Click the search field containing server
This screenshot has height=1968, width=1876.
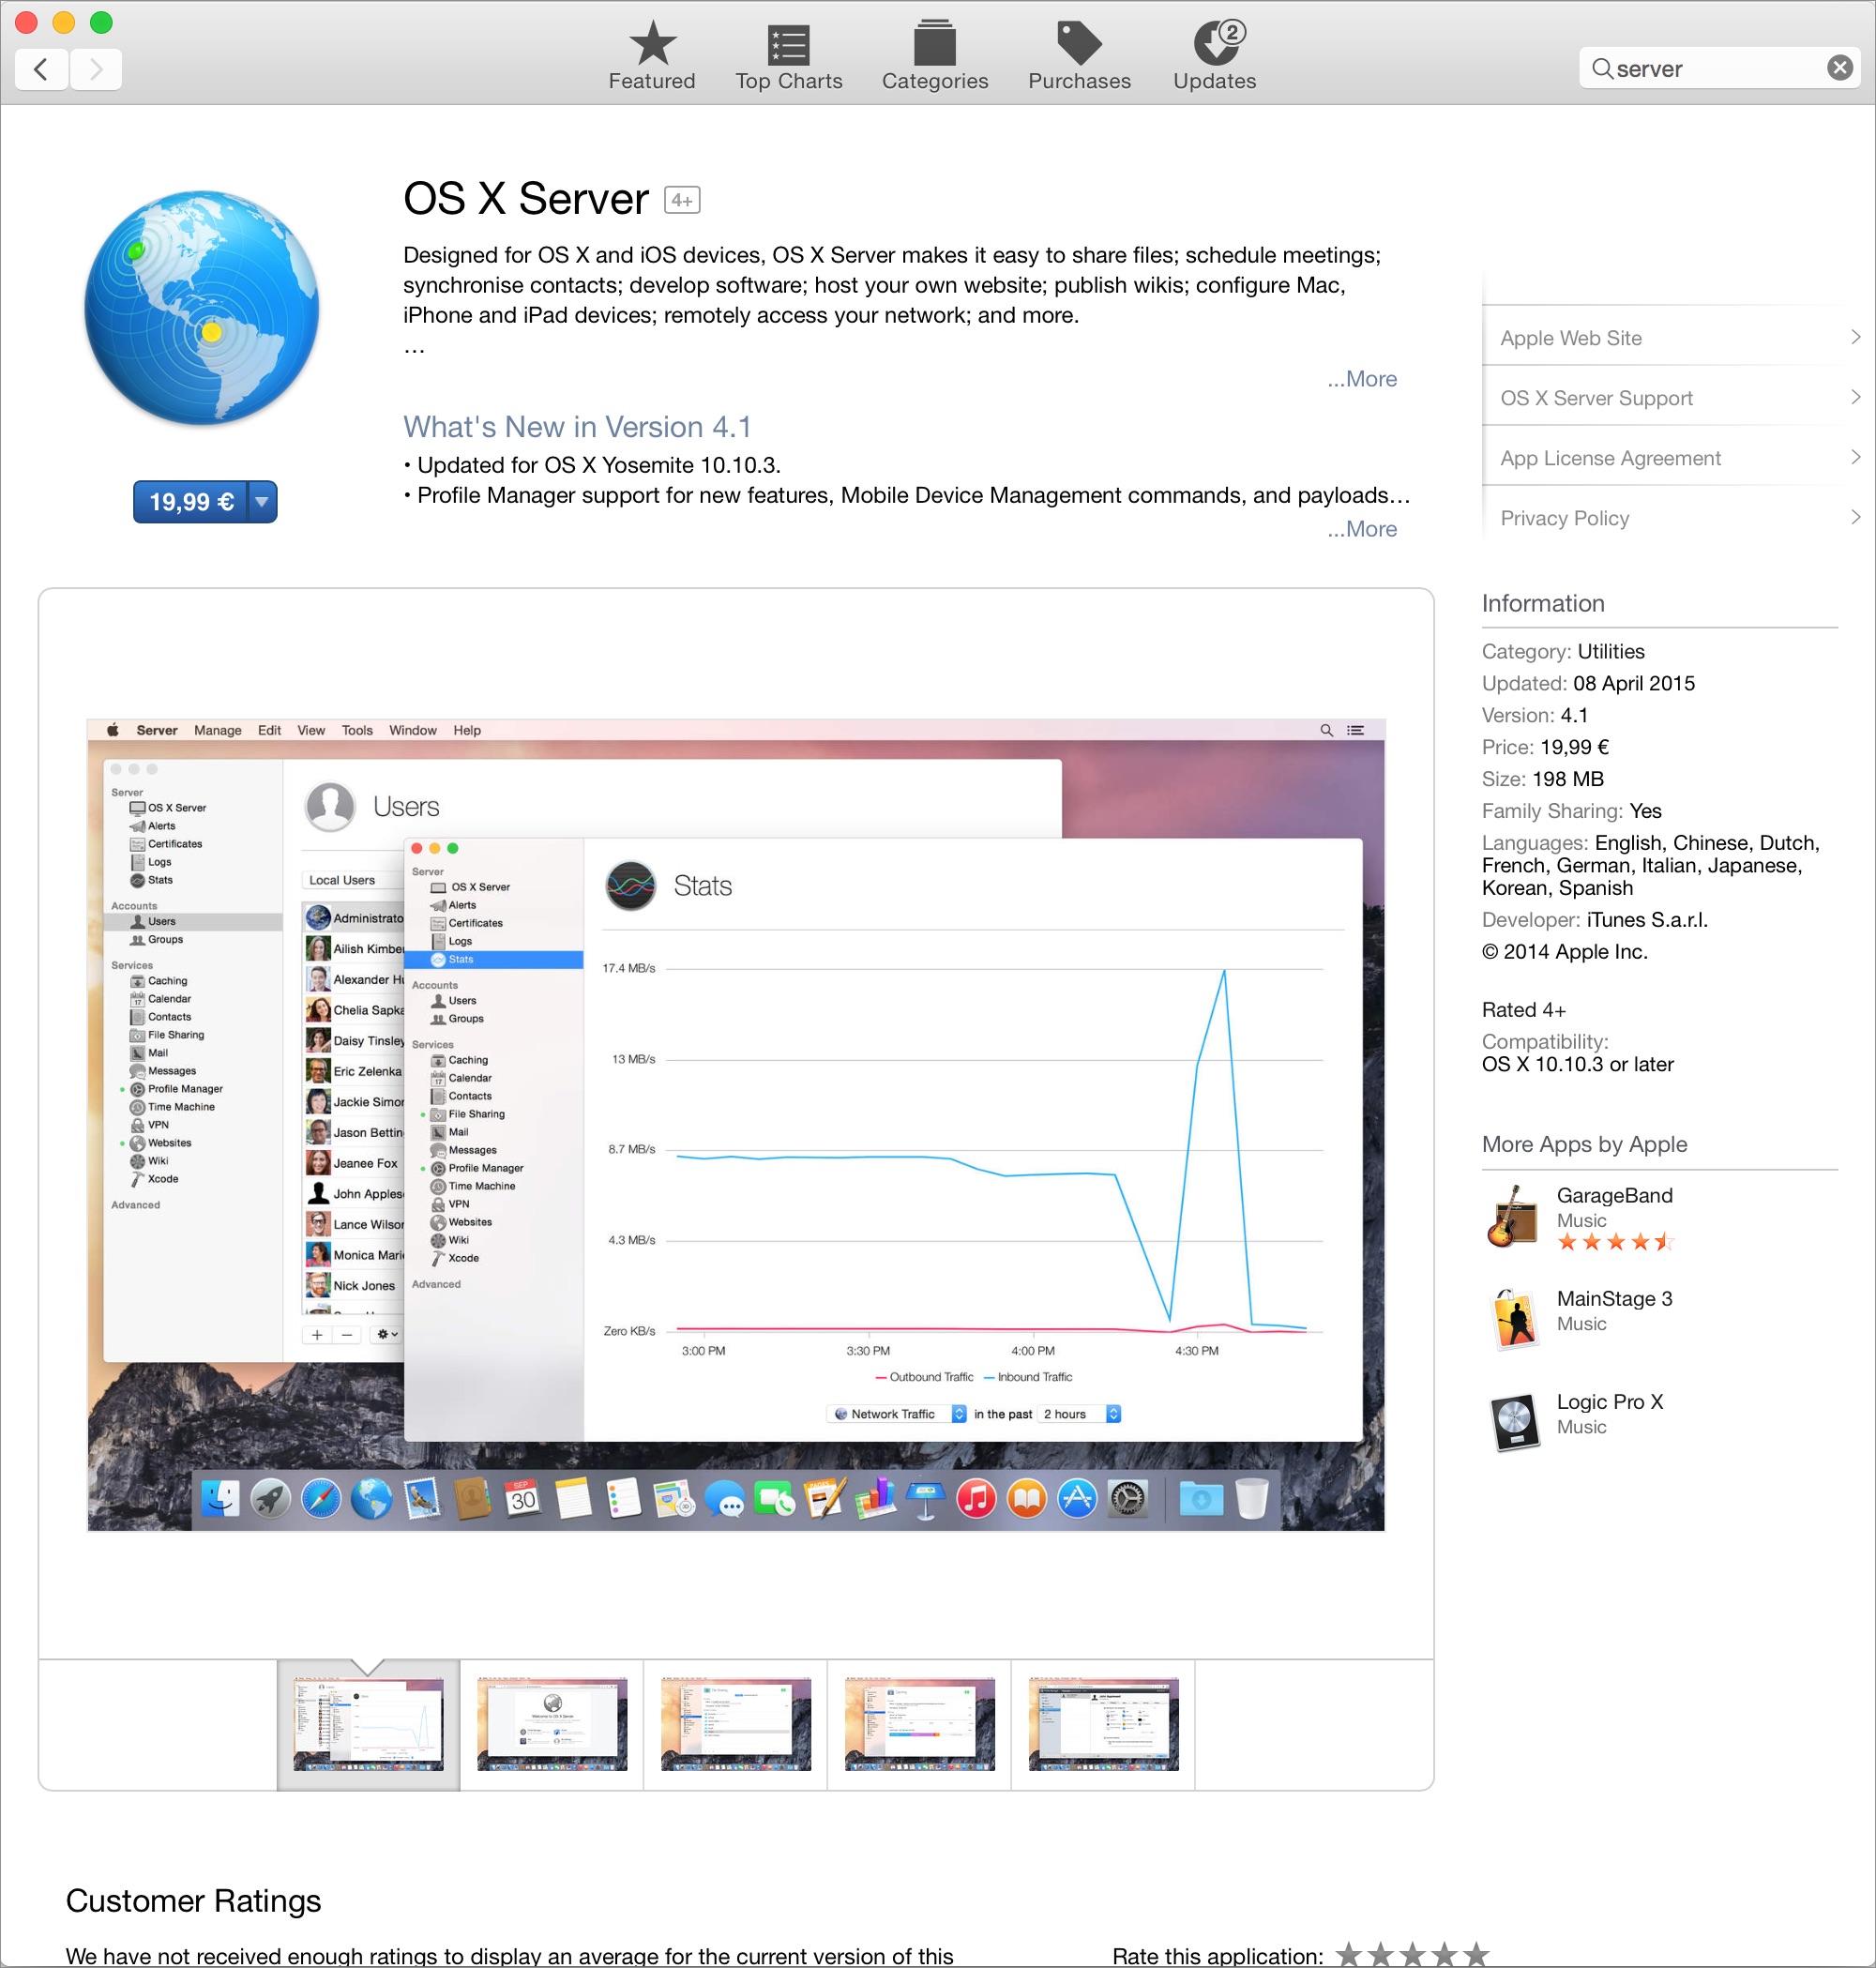[1718, 68]
